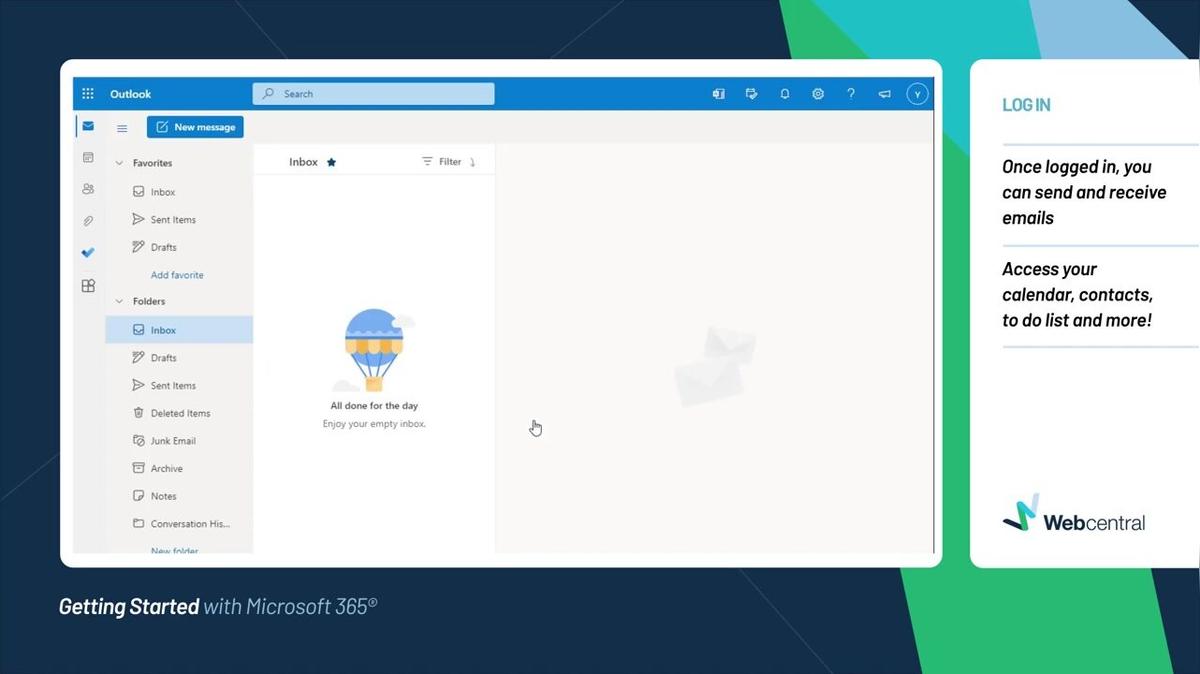
Task: Open the notifications bell
Action: click(x=785, y=94)
